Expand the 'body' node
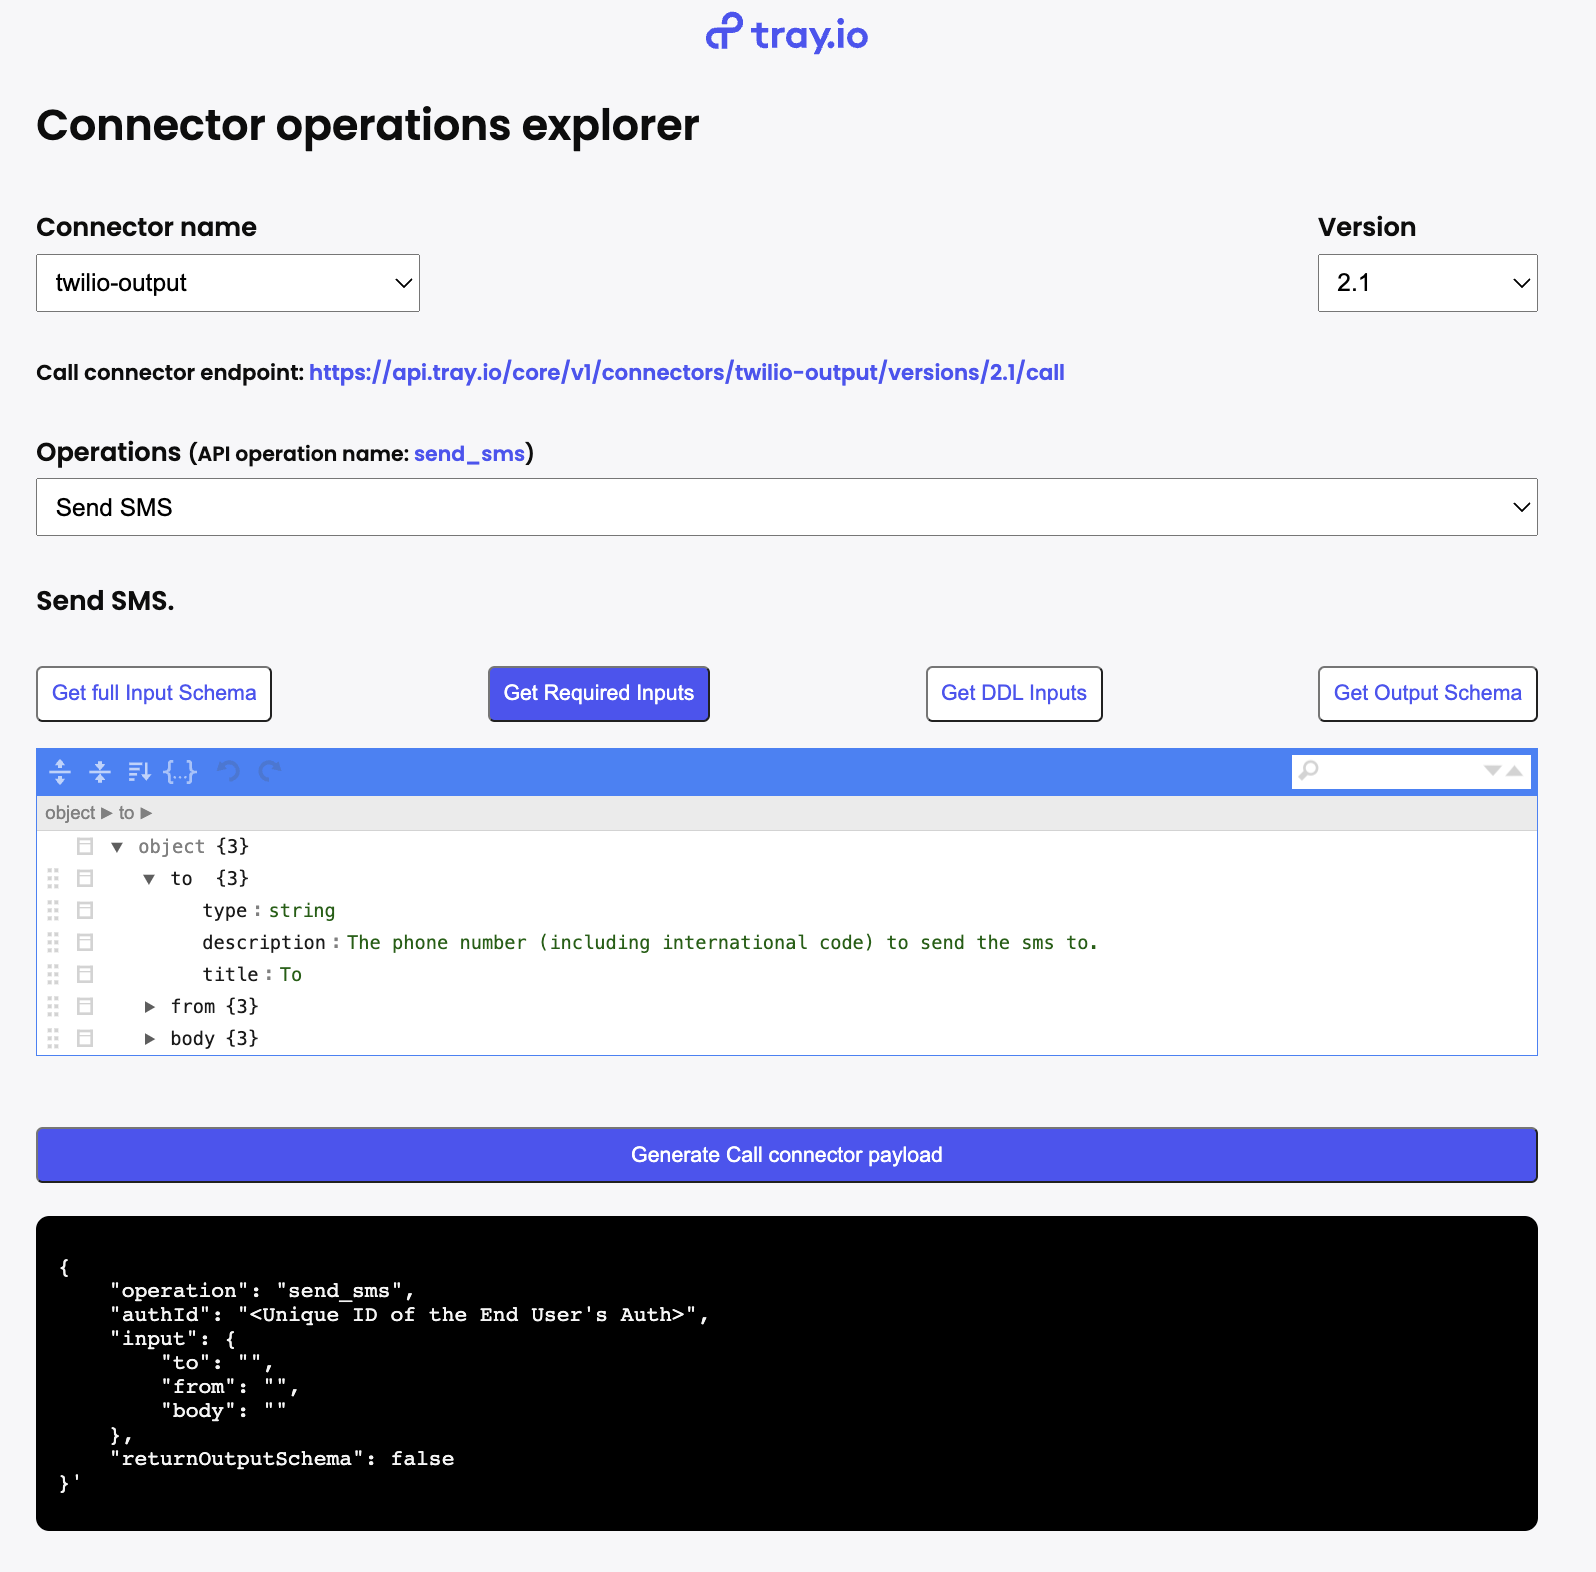The width and height of the screenshot is (1596, 1572). pyautogui.click(x=149, y=1039)
